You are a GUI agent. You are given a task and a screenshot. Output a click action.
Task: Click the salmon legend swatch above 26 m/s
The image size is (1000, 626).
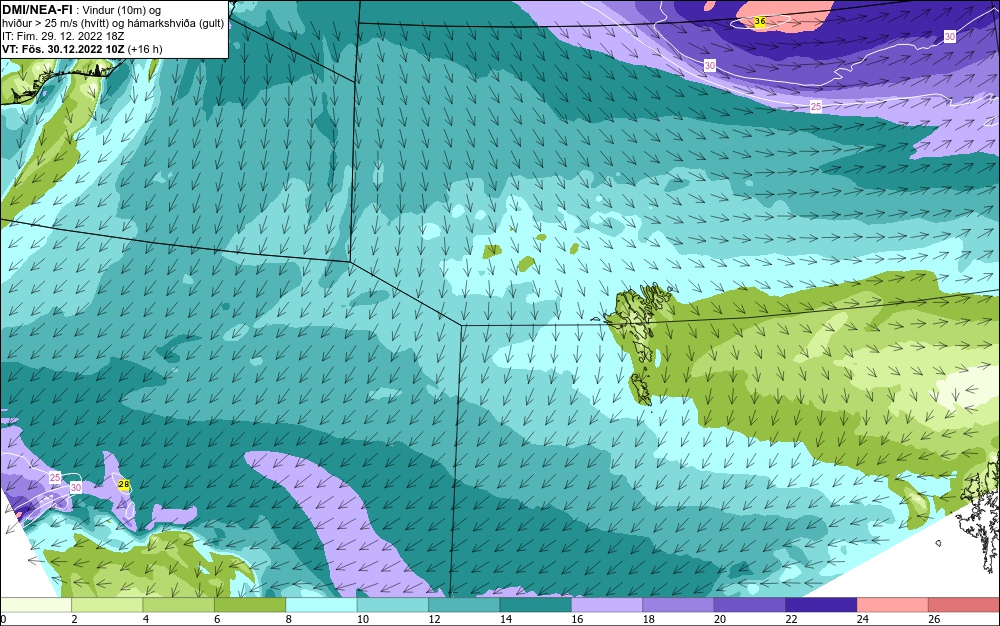[x=964, y=605]
